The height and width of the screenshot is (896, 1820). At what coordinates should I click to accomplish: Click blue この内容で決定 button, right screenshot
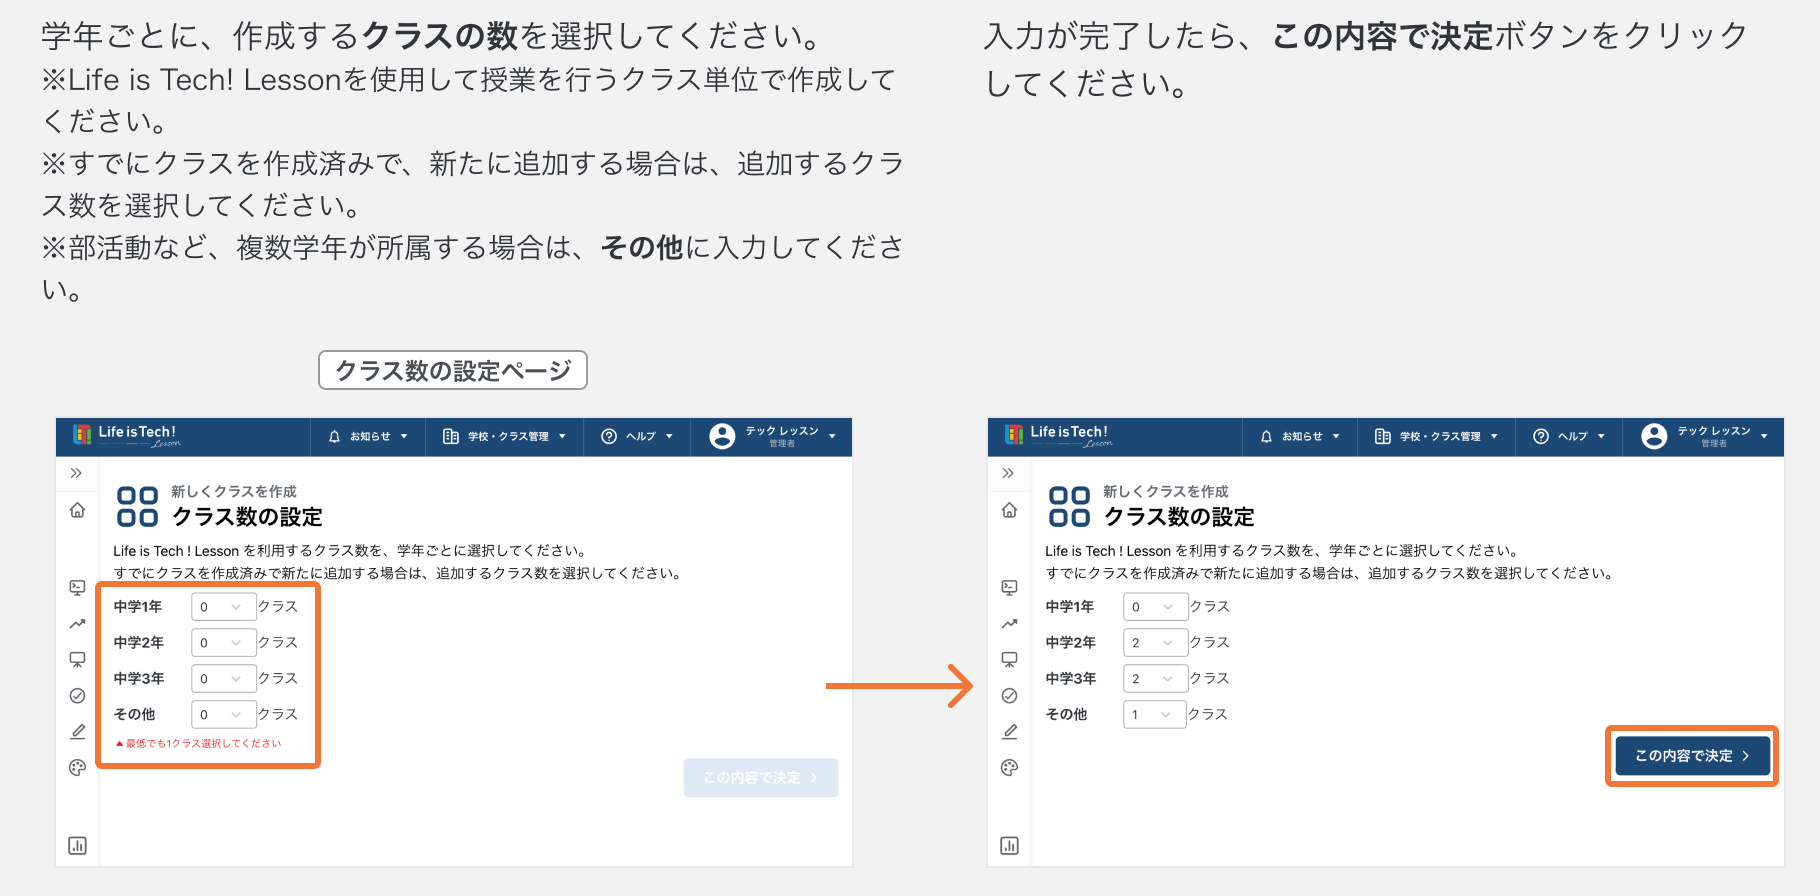coord(1692,756)
